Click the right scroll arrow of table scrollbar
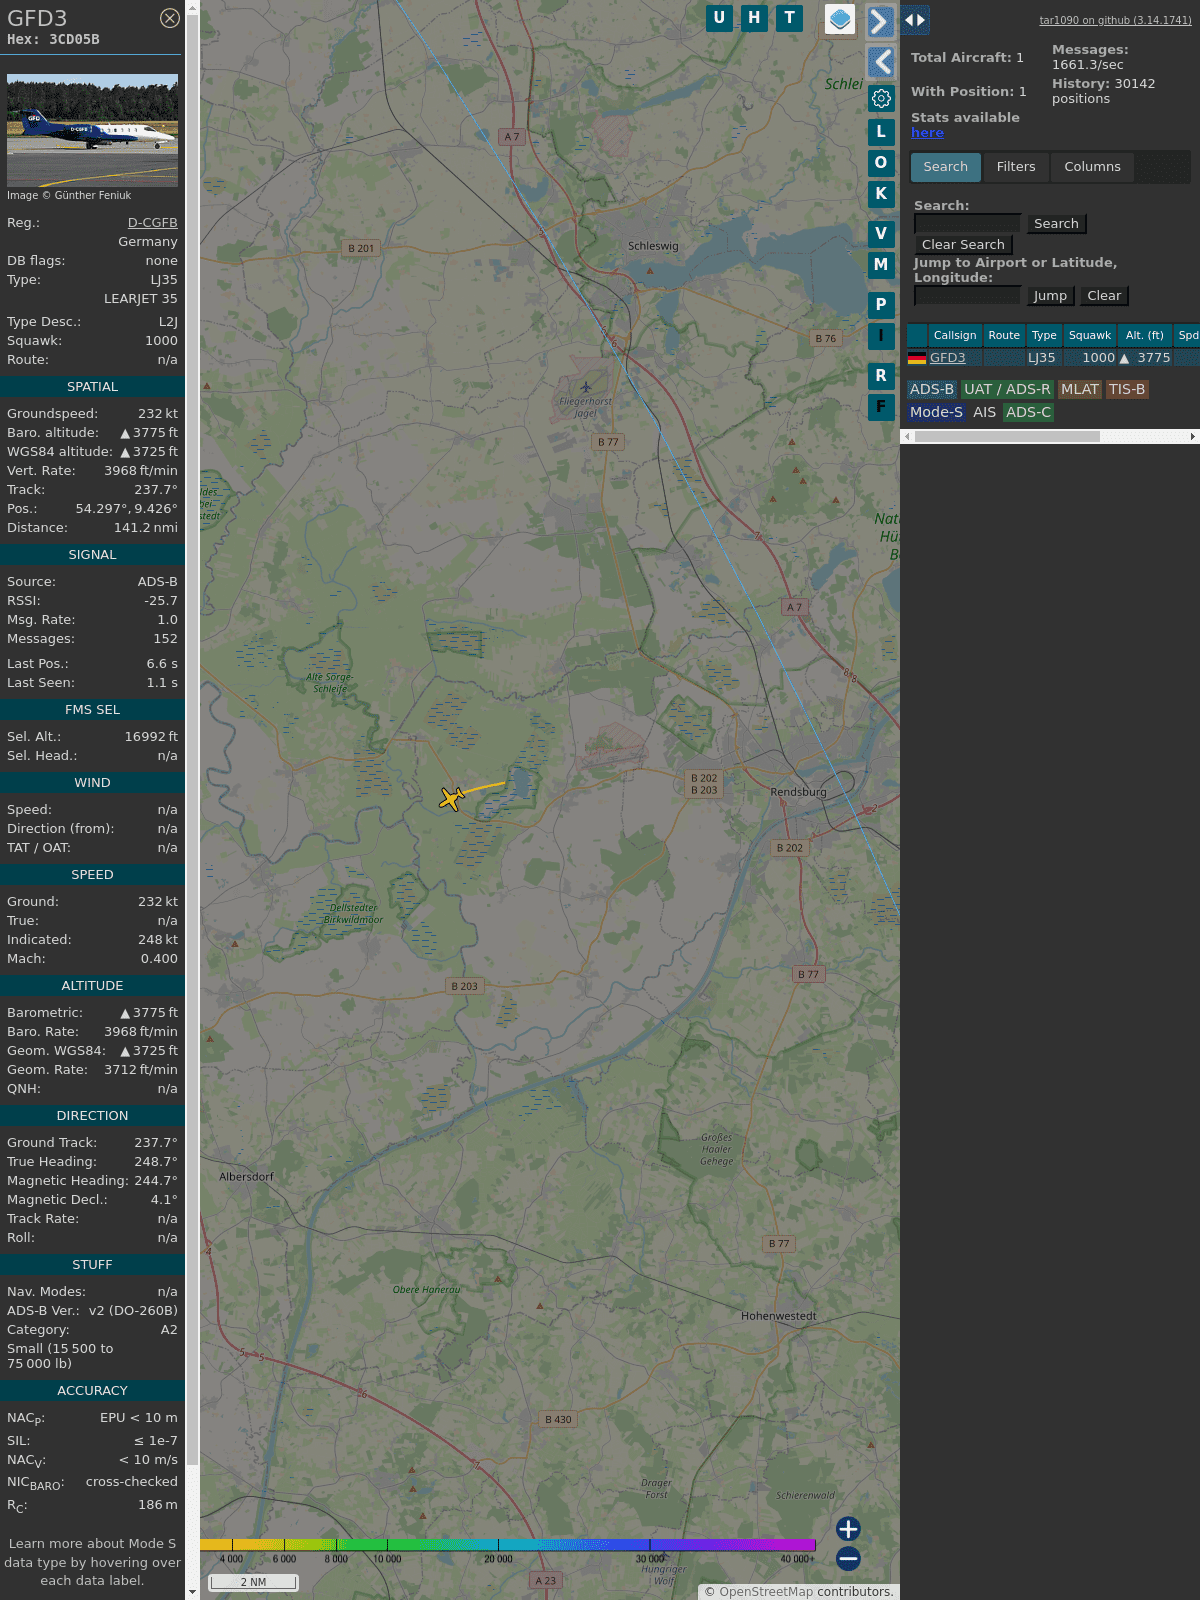 pos(1193,437)
